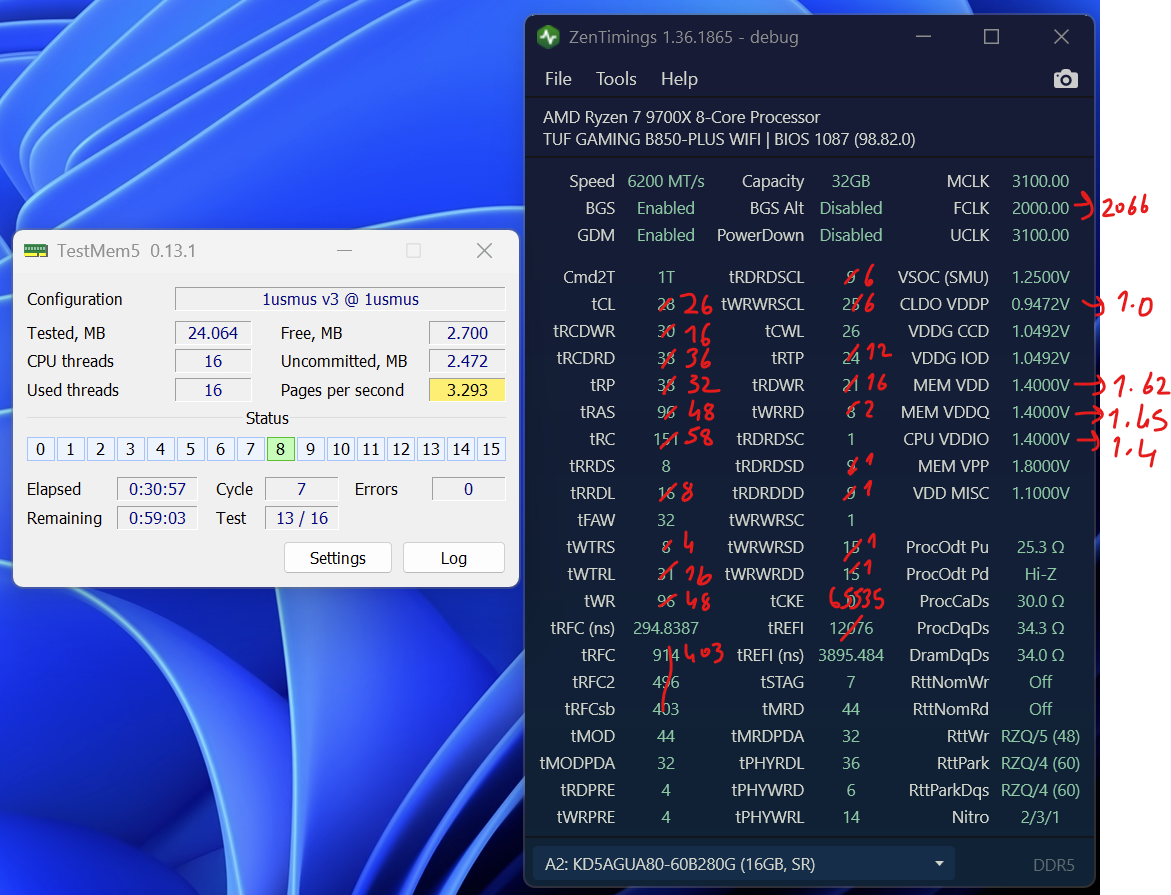Click the BGS Alt value Disabled
Screen dimensions: 1171x895
(851, 208)
